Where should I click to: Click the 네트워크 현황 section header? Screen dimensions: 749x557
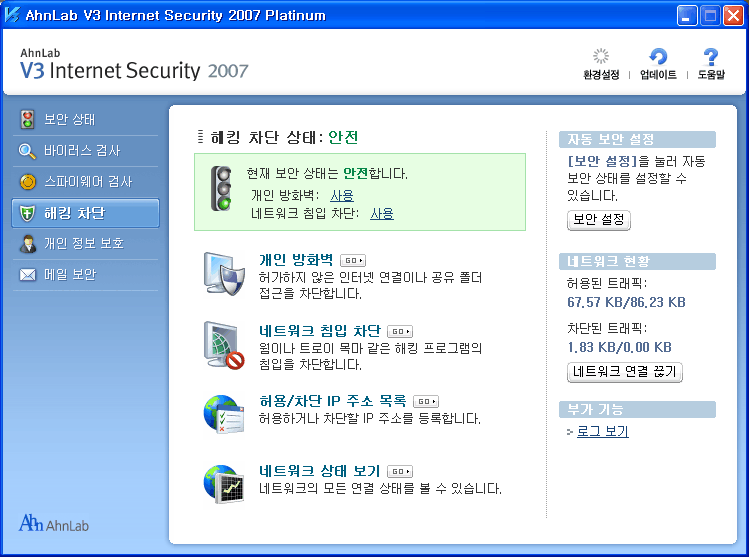click(637, 261)
